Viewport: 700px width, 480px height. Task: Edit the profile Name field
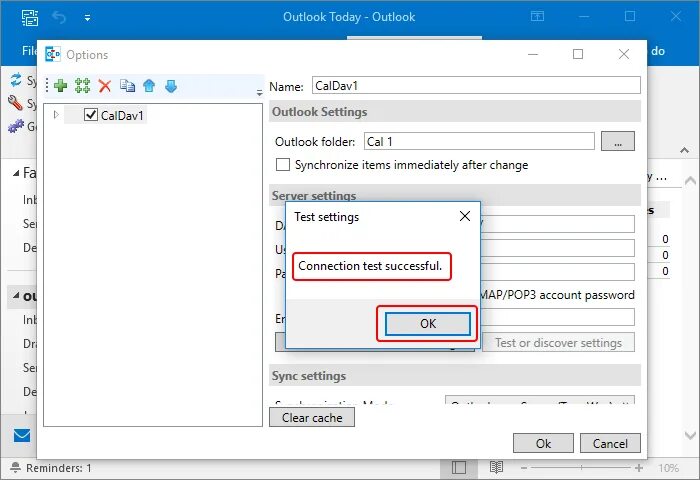476,85
